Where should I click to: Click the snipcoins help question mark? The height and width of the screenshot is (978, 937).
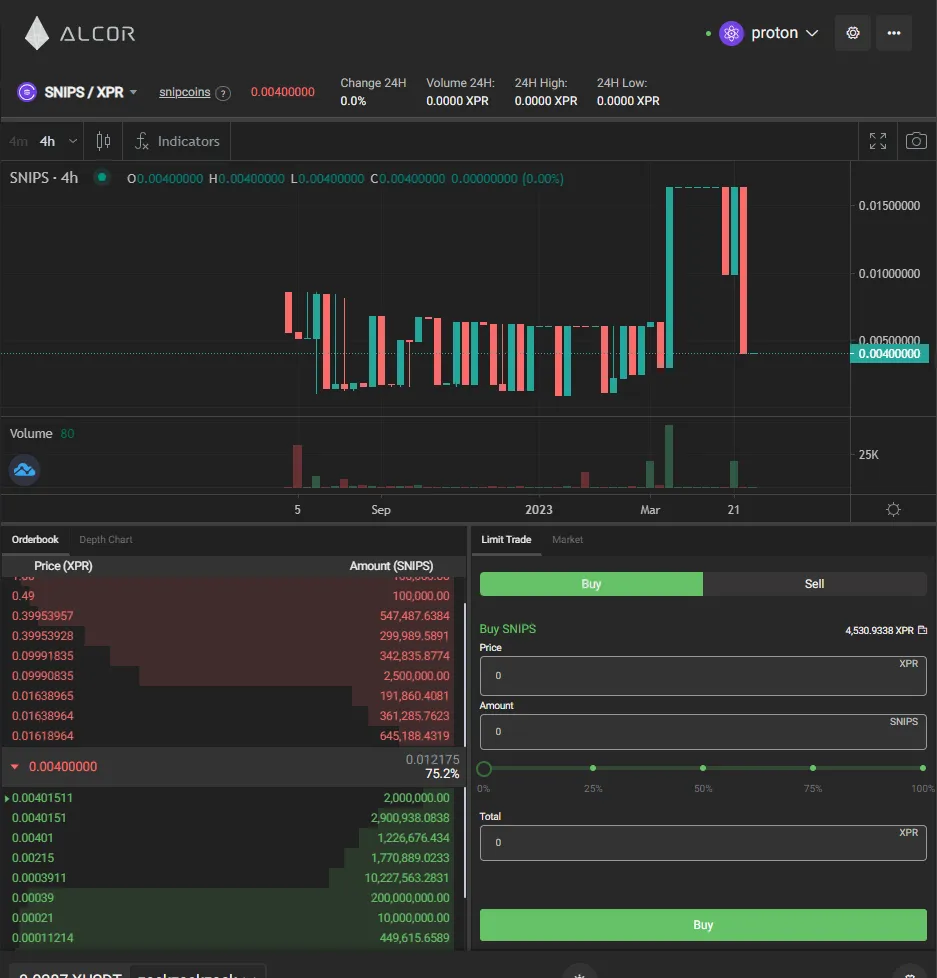click(x=223, y=94)
